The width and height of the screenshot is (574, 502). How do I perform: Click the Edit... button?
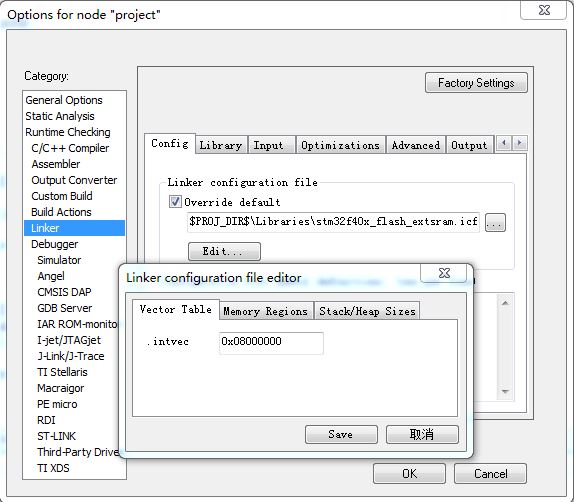[x=224, y=251]
